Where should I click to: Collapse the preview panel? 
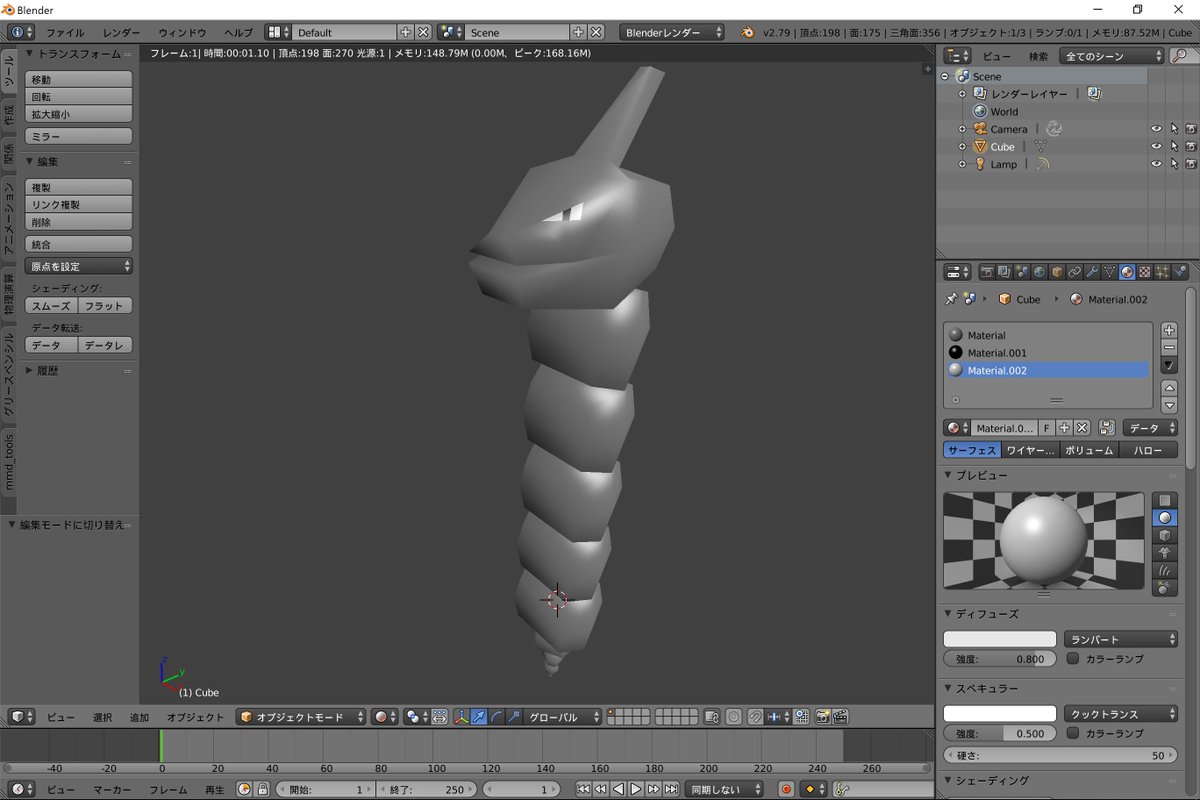(950, 475)
